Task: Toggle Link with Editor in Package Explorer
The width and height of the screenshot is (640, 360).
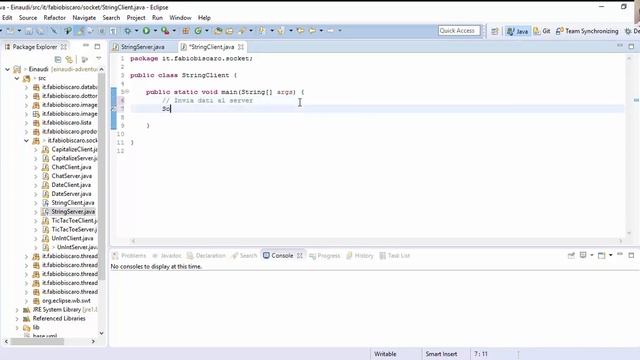Action: tap(69, 60)
